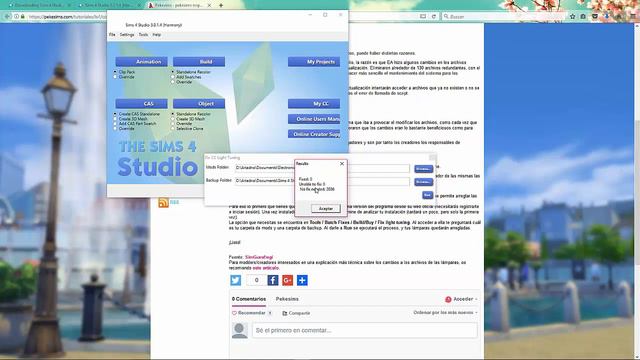
Task: Open the SimGuruEugi source link
Action: (259, 257)
